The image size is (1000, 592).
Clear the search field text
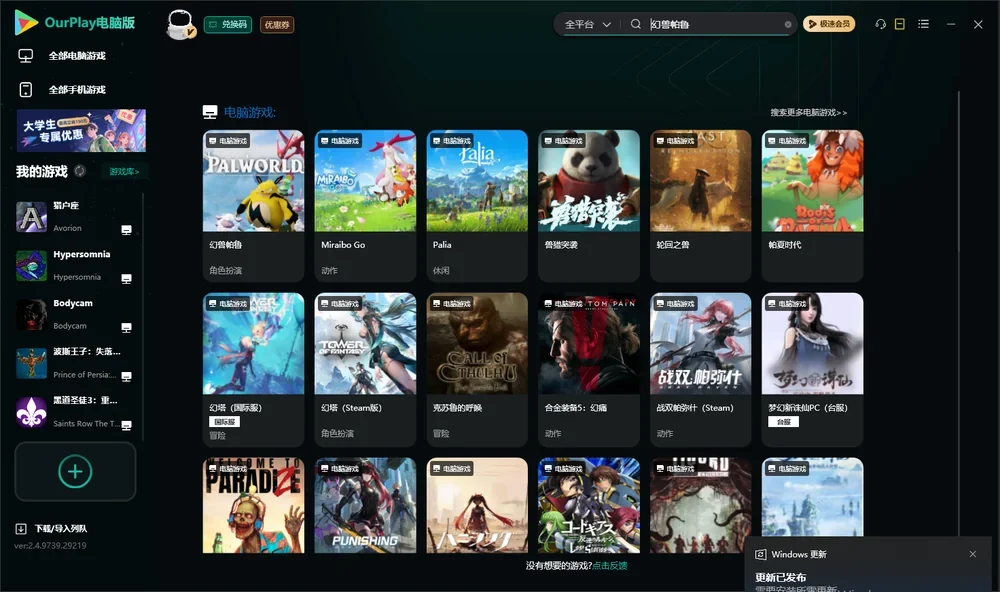(x=788, y=25)
